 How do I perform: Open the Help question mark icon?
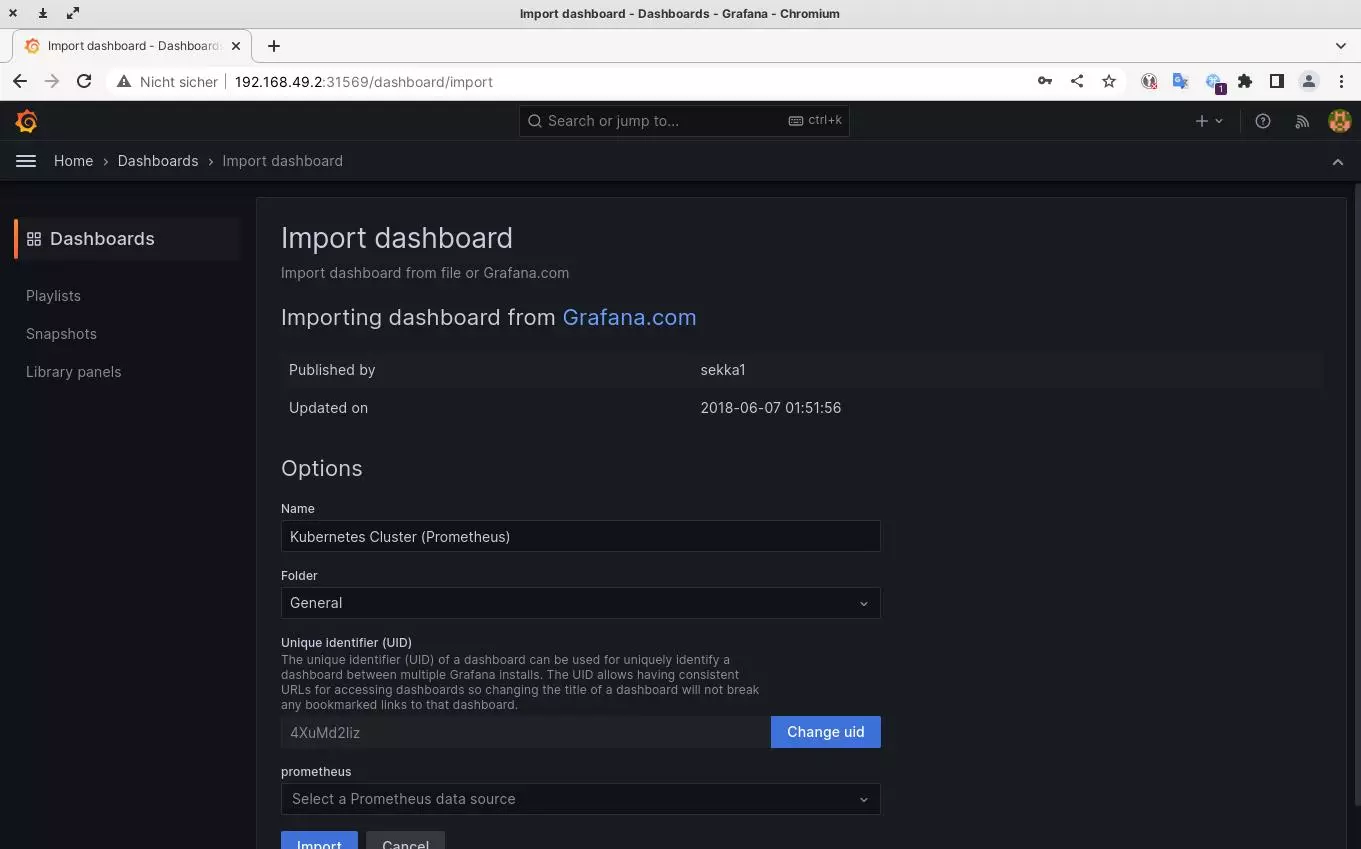point(1263,121)
